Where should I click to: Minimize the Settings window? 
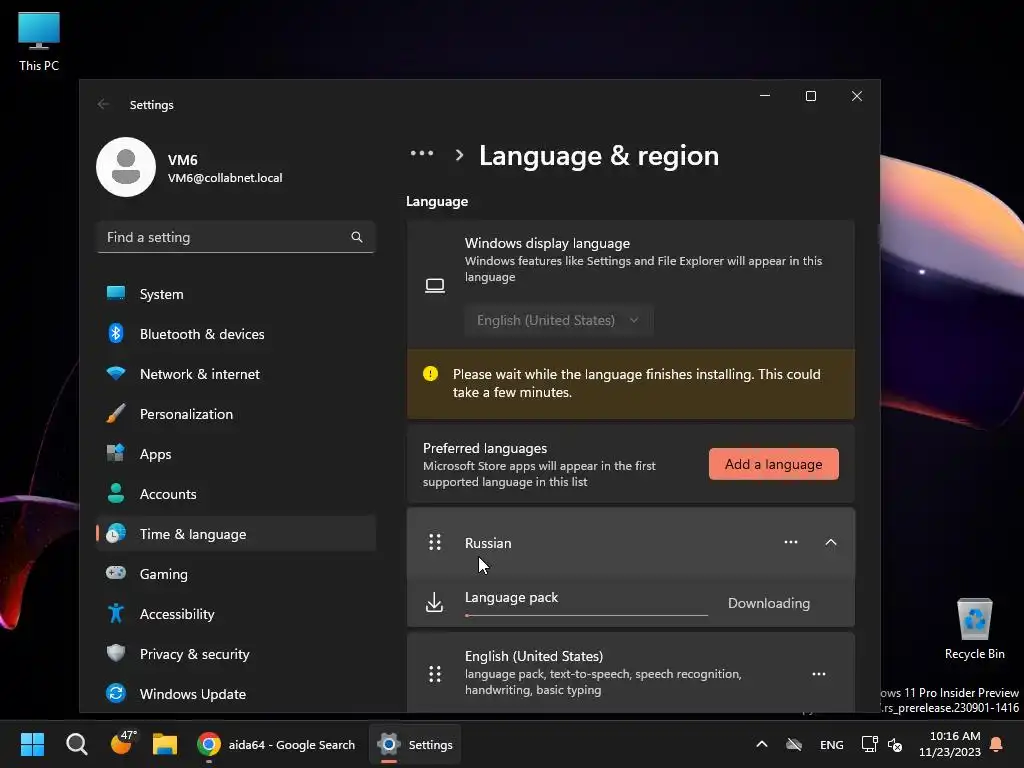tap(765, 96)
